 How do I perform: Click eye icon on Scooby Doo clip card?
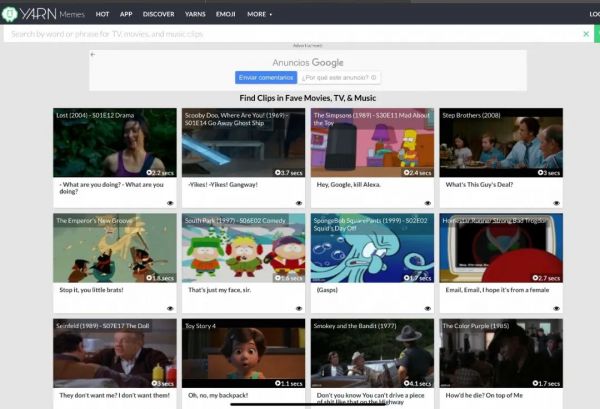tap(299, 203)
